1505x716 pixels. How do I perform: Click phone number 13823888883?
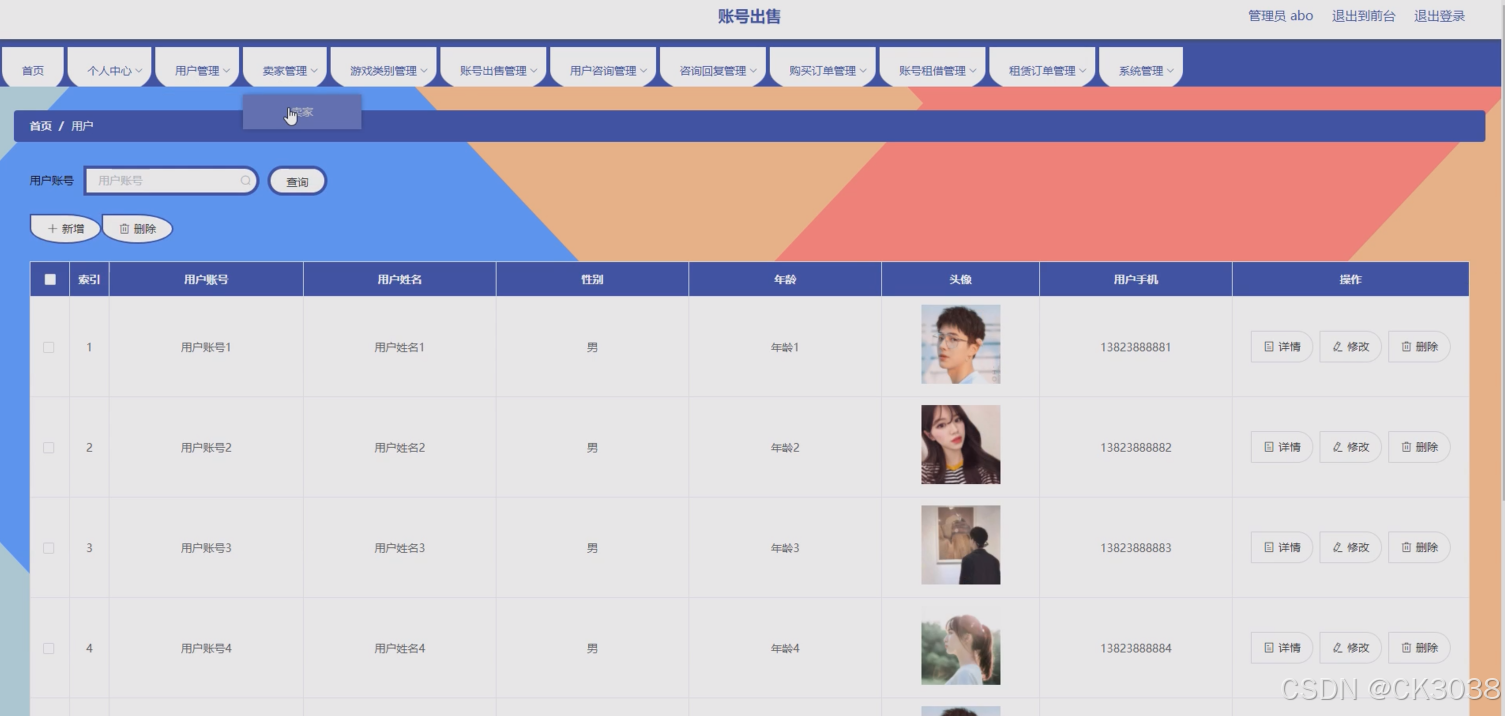coord(1136,548)
